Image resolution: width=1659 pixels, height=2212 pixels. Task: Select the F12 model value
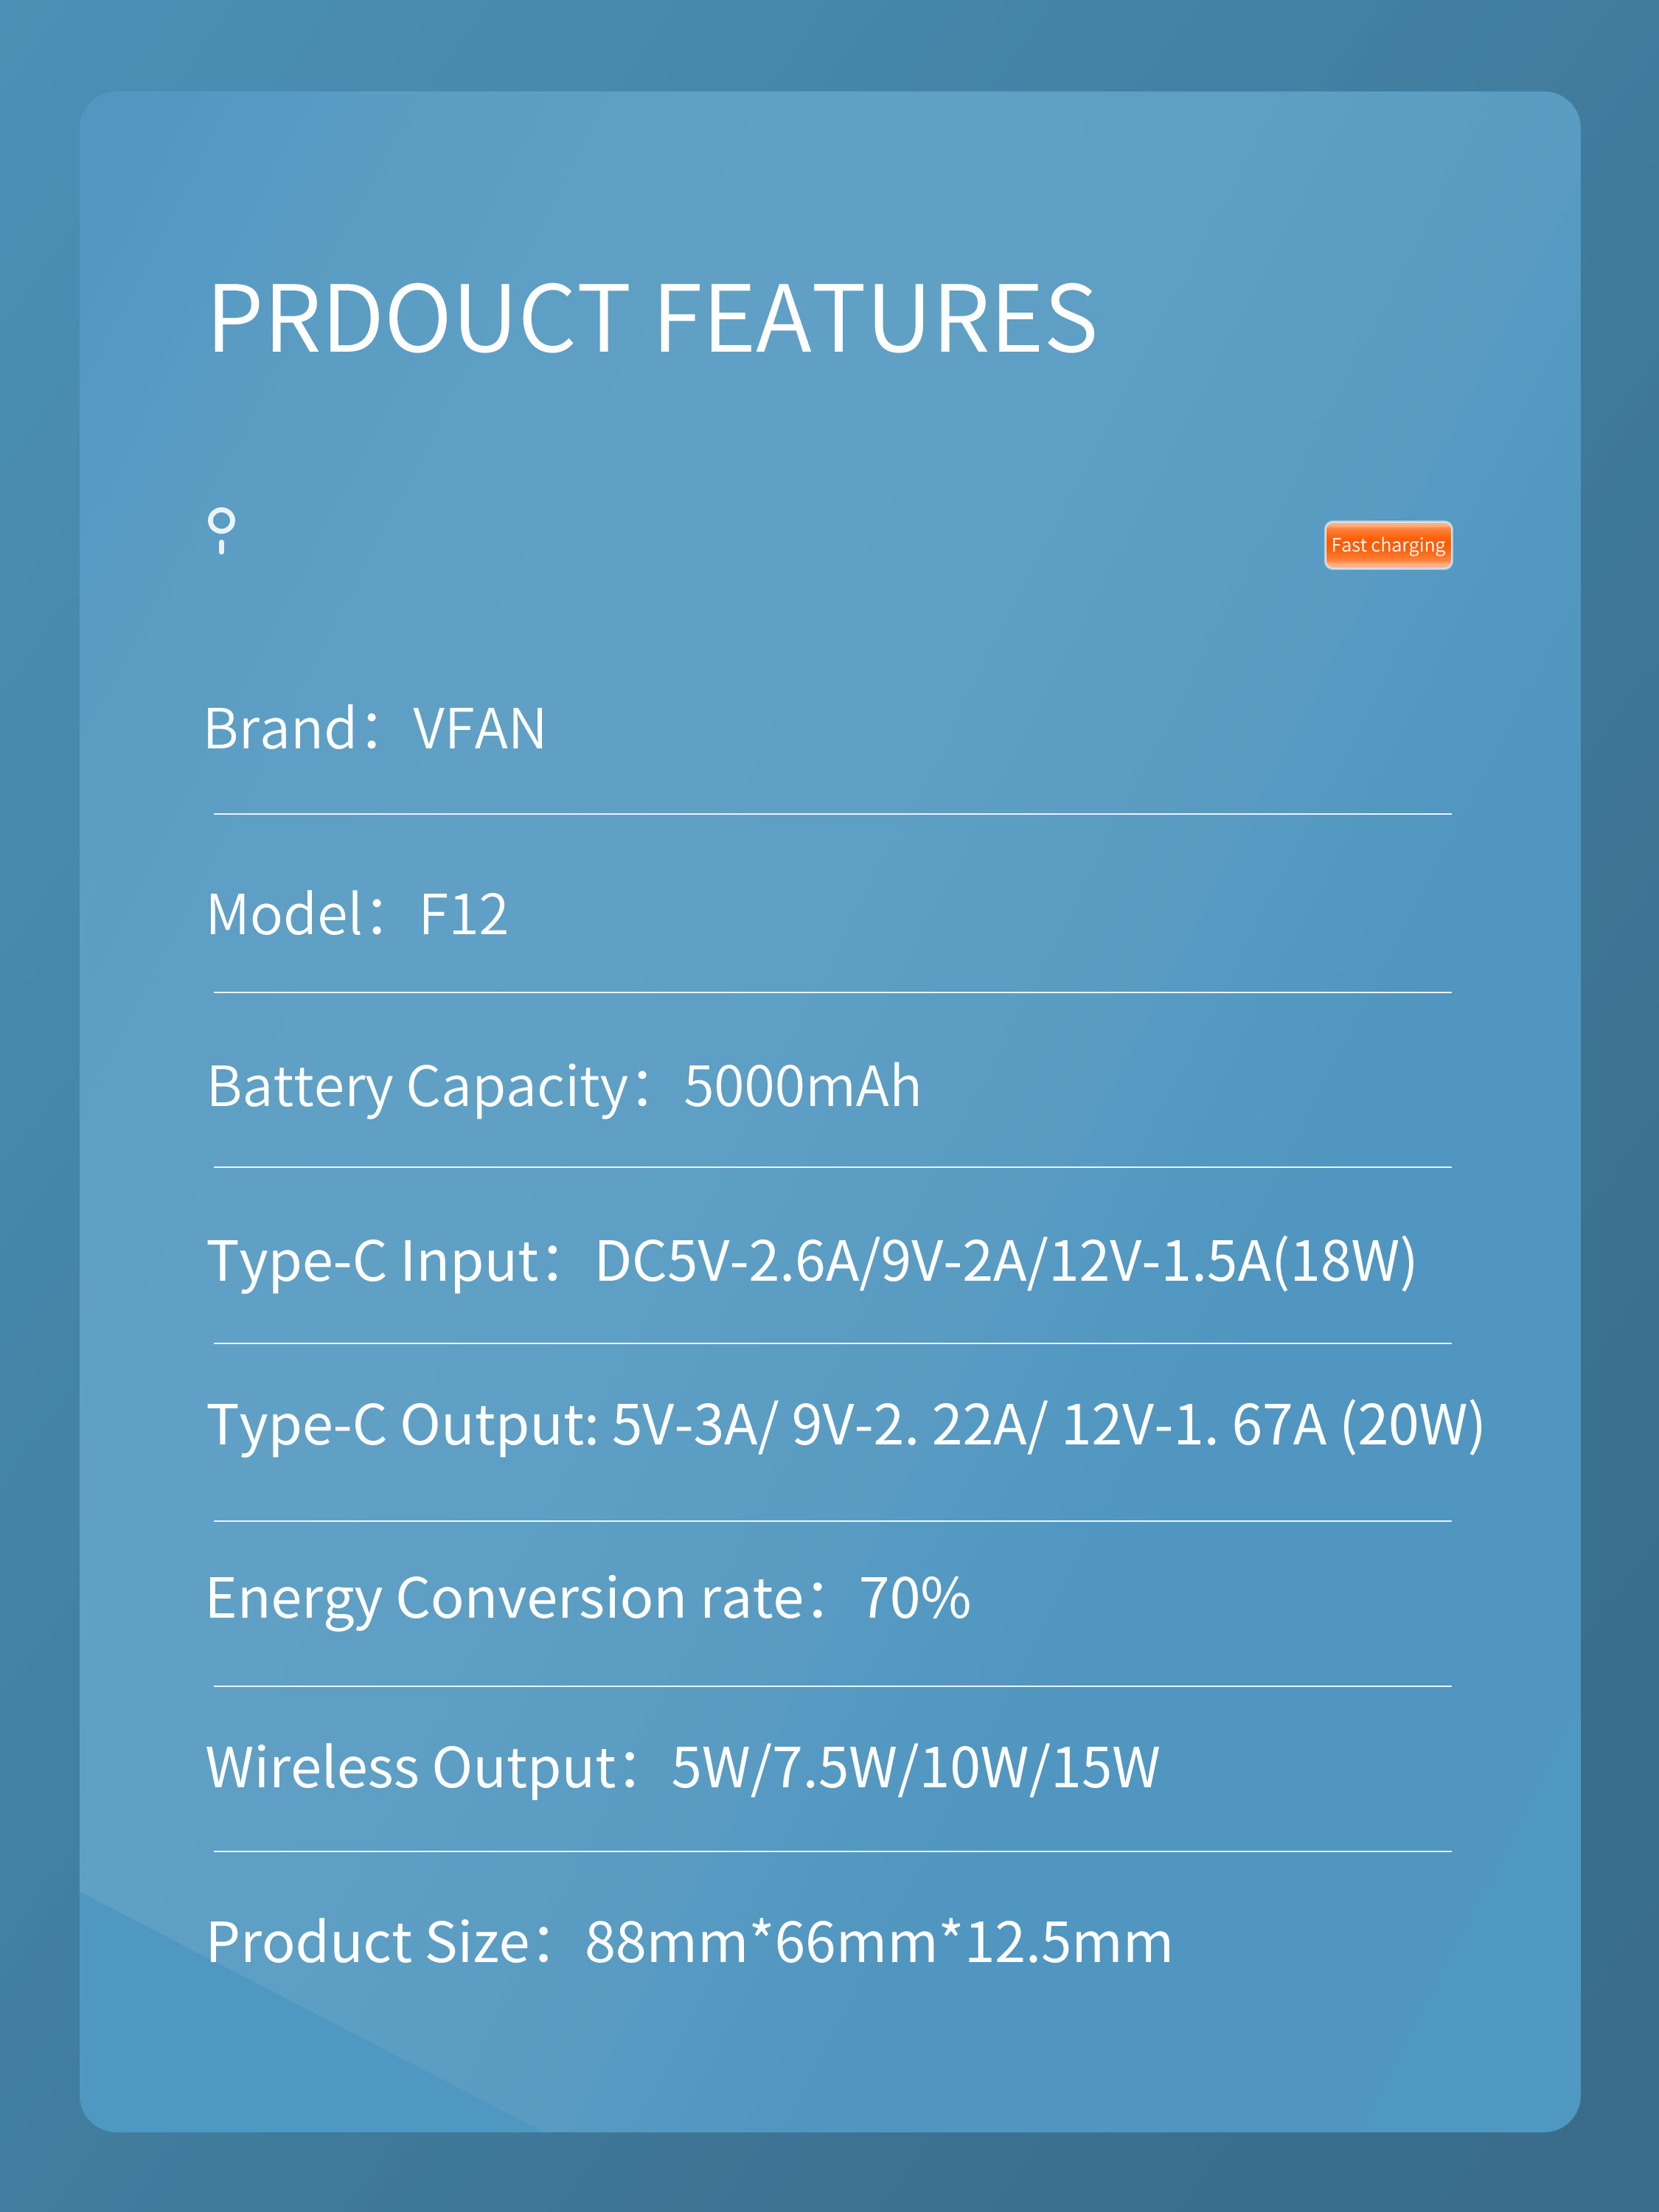[463, 914]
